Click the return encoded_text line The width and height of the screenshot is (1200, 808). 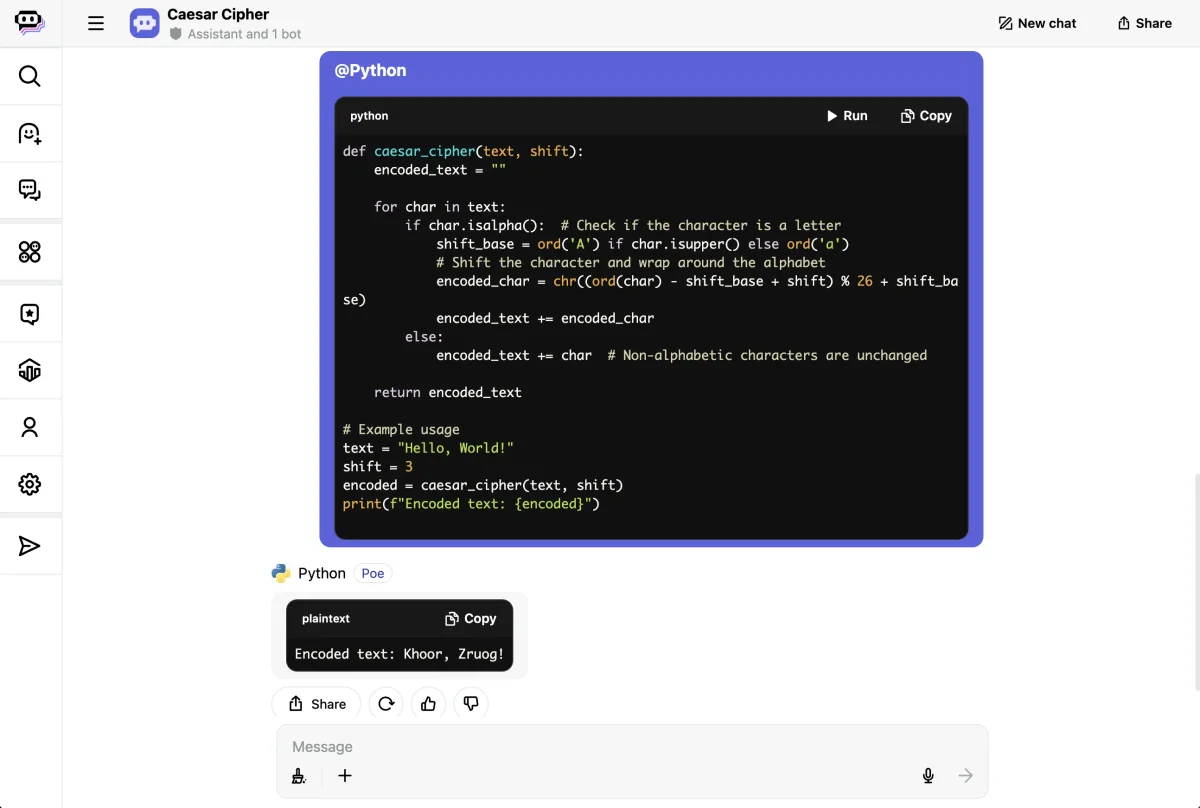tap(448, 392)
